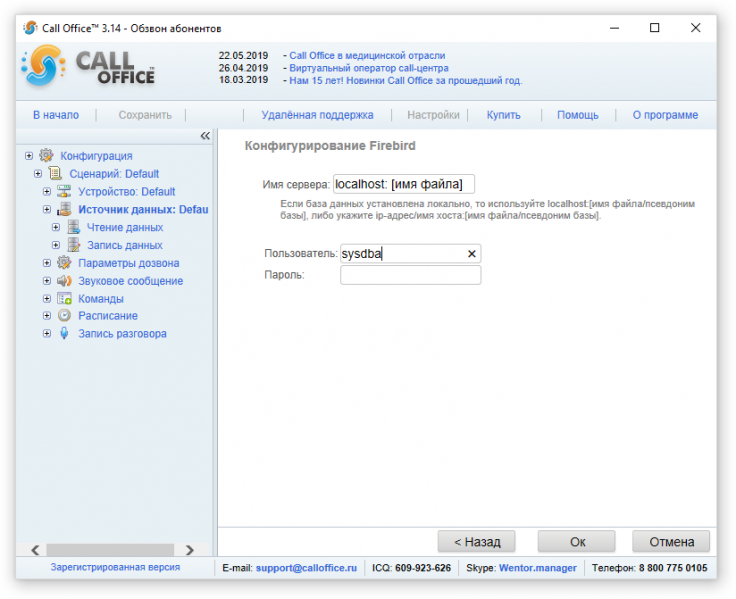The height and width of the screenshot is (599, 736).
Task: Click the Устройство: Default device icon
Action: 64,191
